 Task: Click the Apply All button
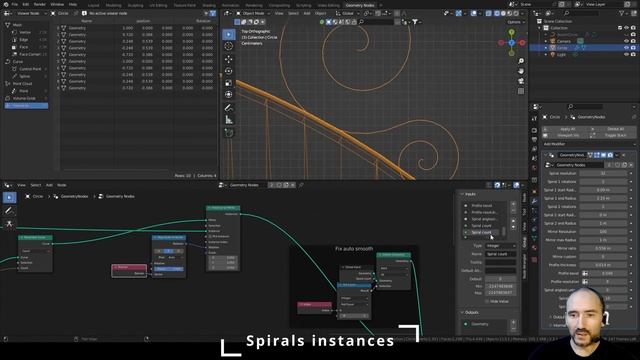567,129
